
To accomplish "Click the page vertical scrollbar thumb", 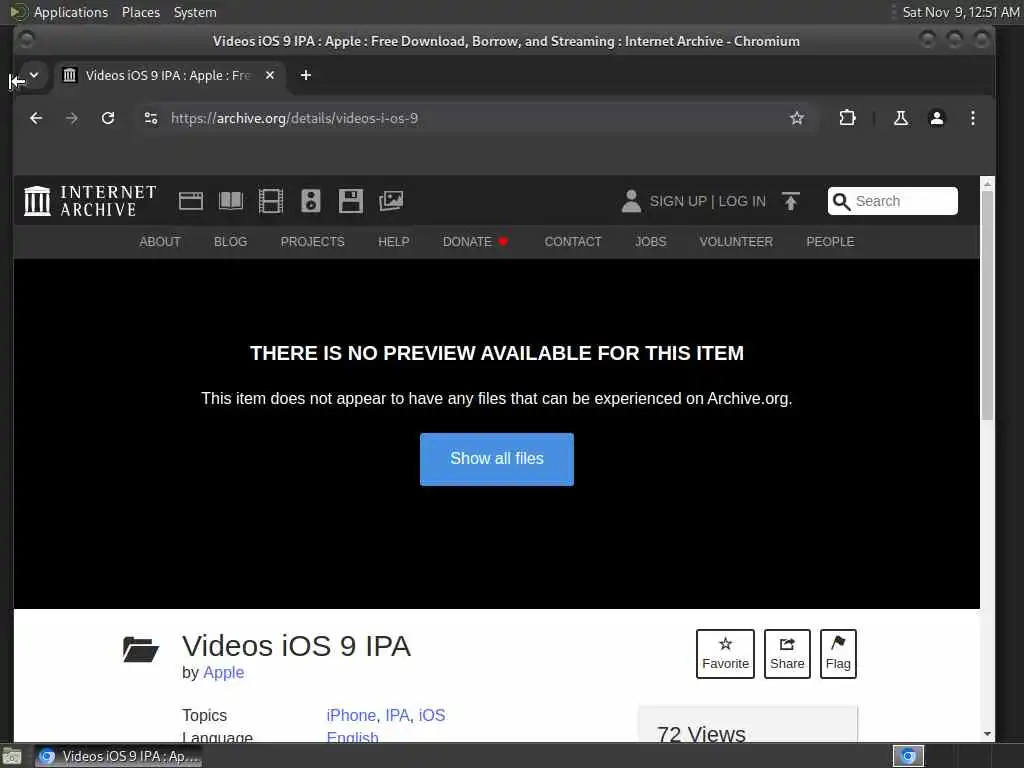I will 987,305.
